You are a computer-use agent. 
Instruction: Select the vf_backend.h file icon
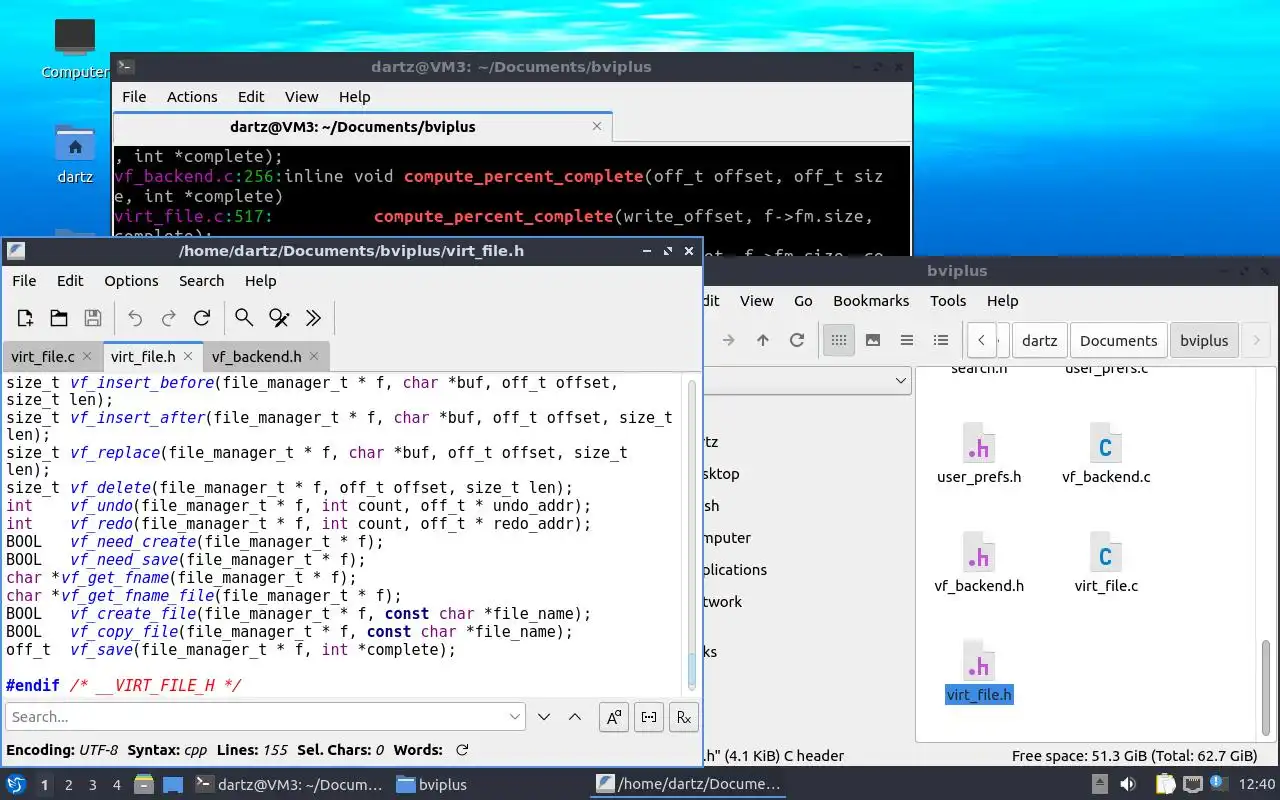(x=979, y=554)
